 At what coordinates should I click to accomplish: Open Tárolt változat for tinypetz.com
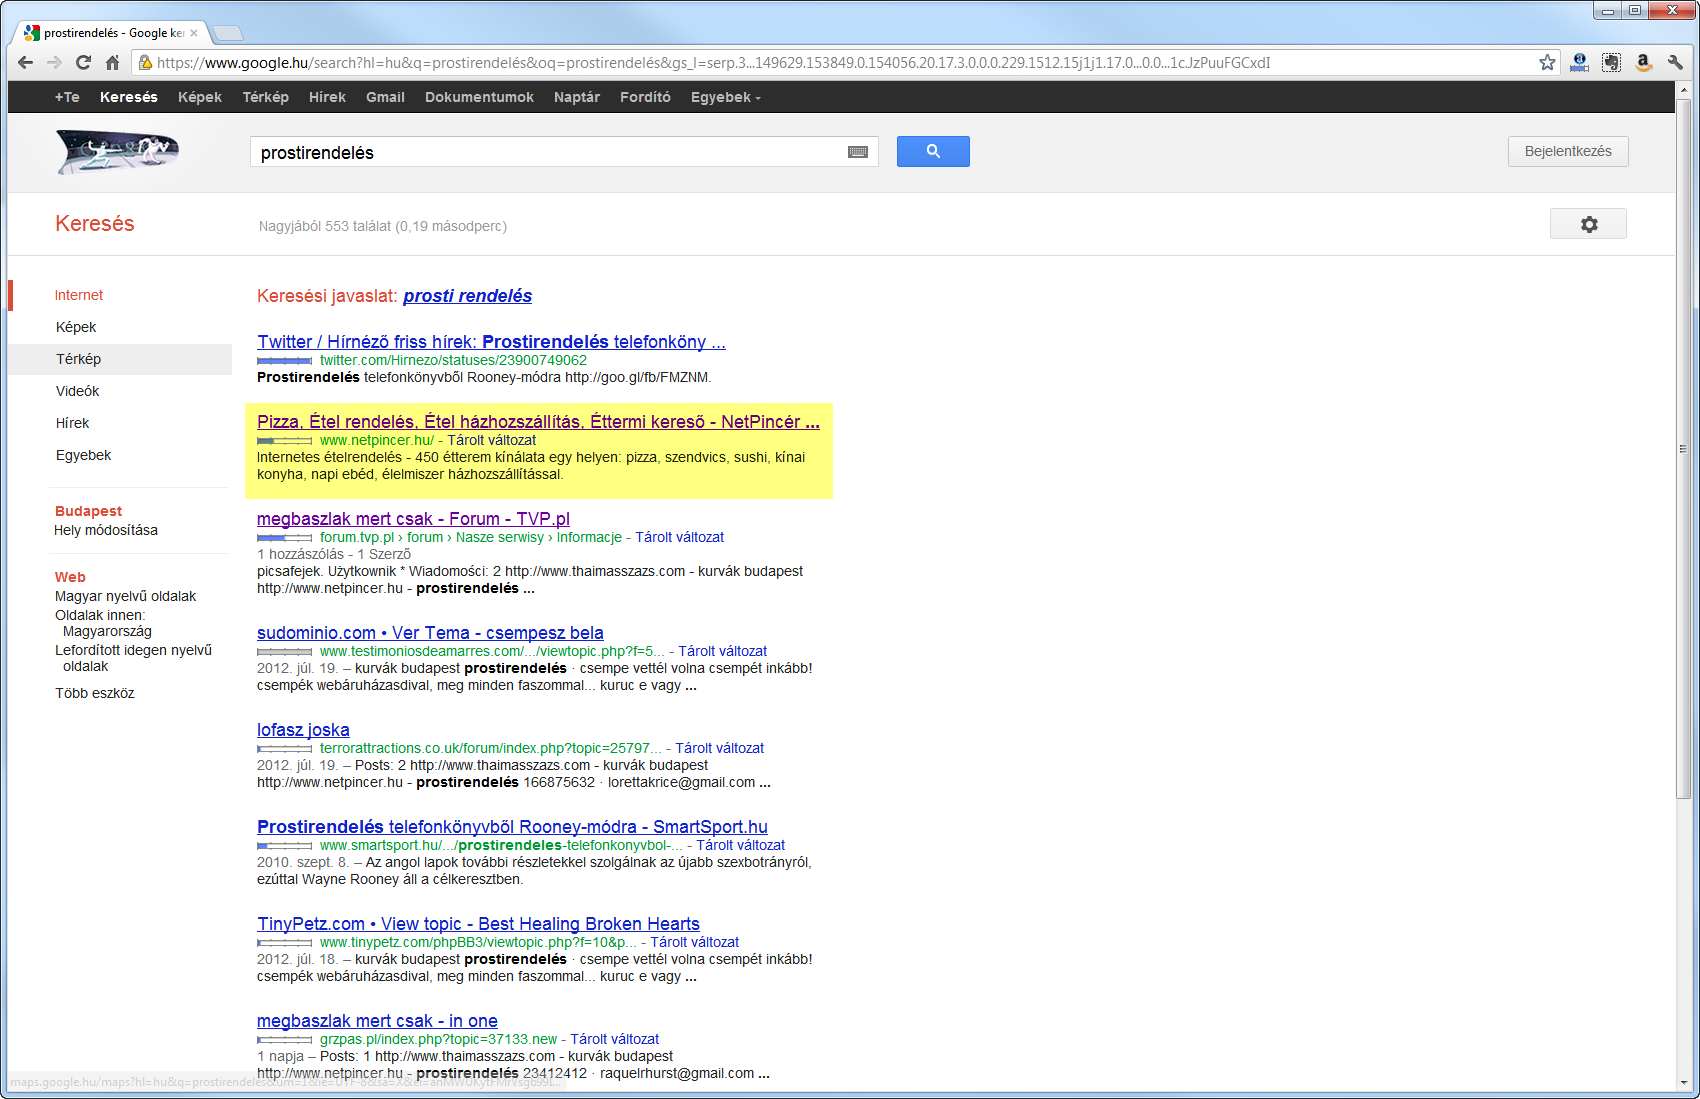pos(694,942)
